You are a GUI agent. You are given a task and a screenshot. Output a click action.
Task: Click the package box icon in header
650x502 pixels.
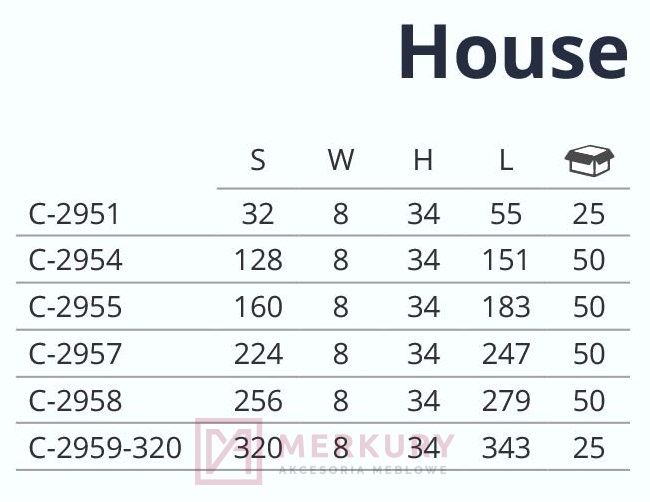coord(589,159)
